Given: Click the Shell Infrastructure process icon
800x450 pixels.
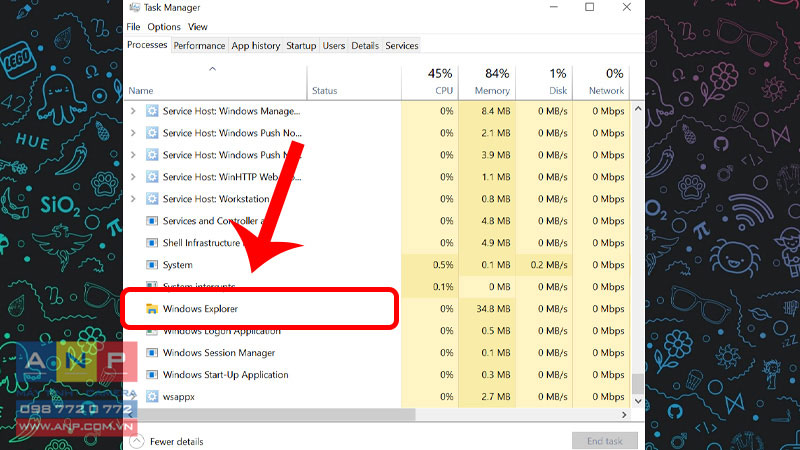Looking at the screenshot, I should 152,243.
